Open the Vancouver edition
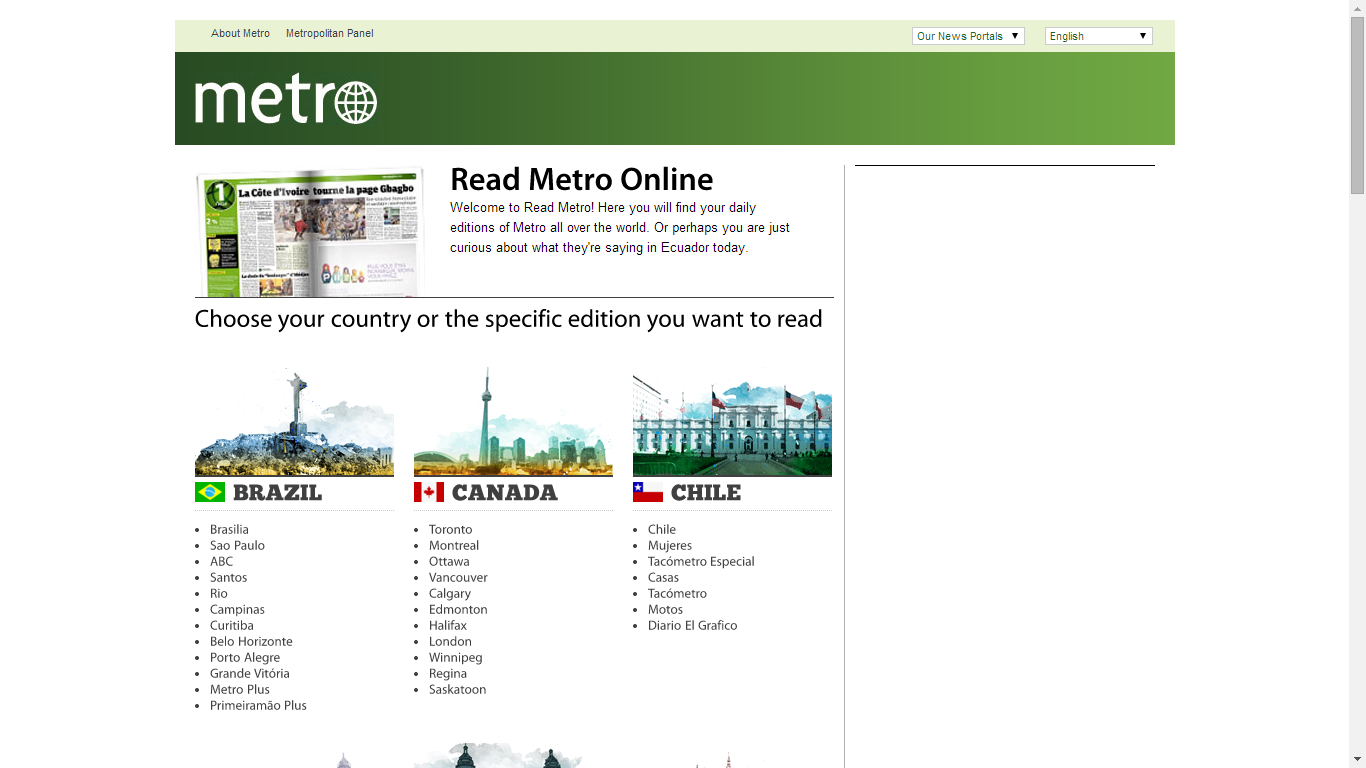Screen dimensions: 1366x768 point(458,578)
